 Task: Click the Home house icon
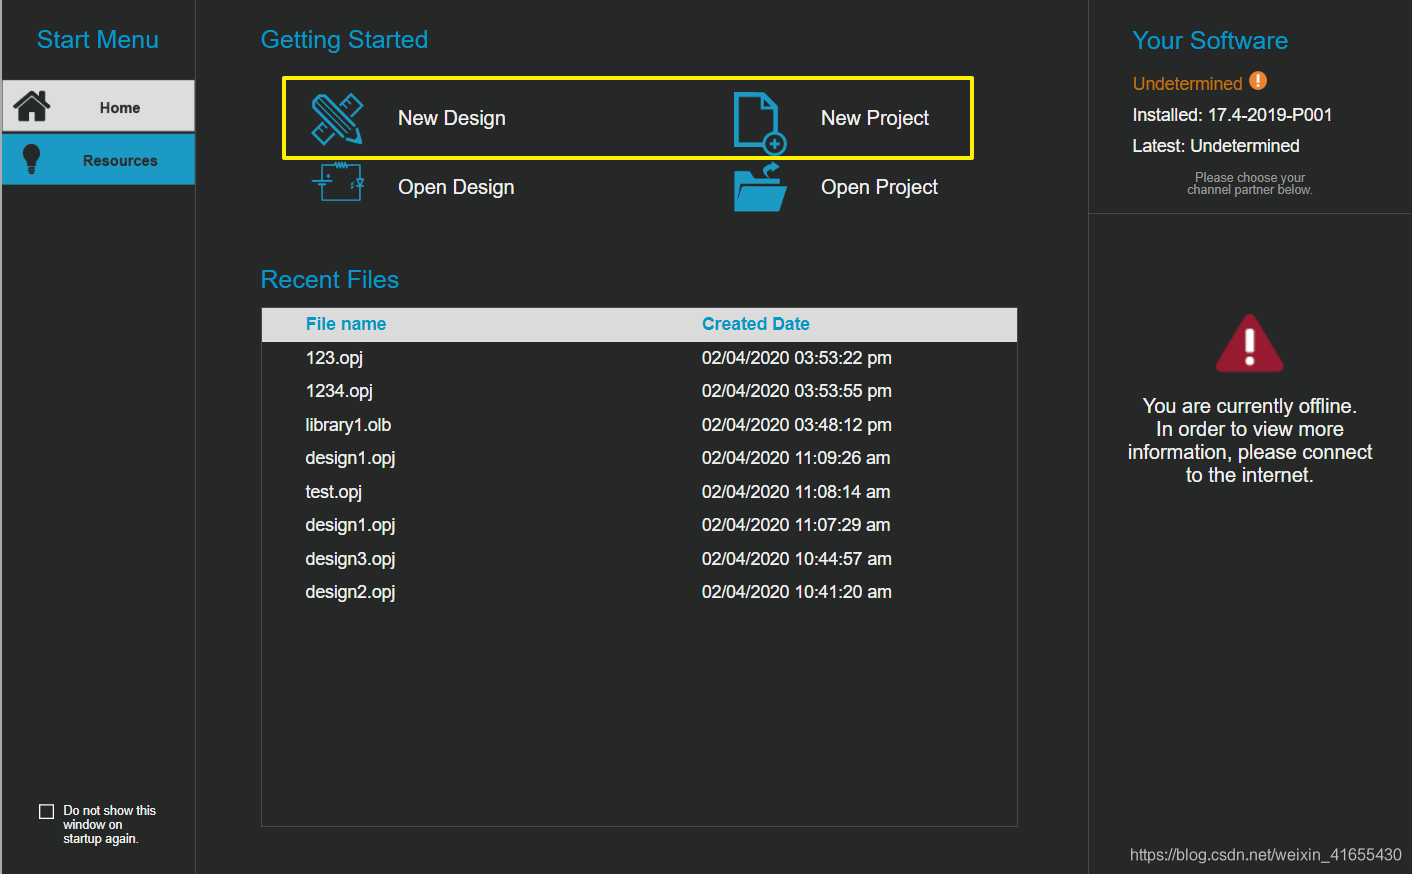tap(32, 106)
